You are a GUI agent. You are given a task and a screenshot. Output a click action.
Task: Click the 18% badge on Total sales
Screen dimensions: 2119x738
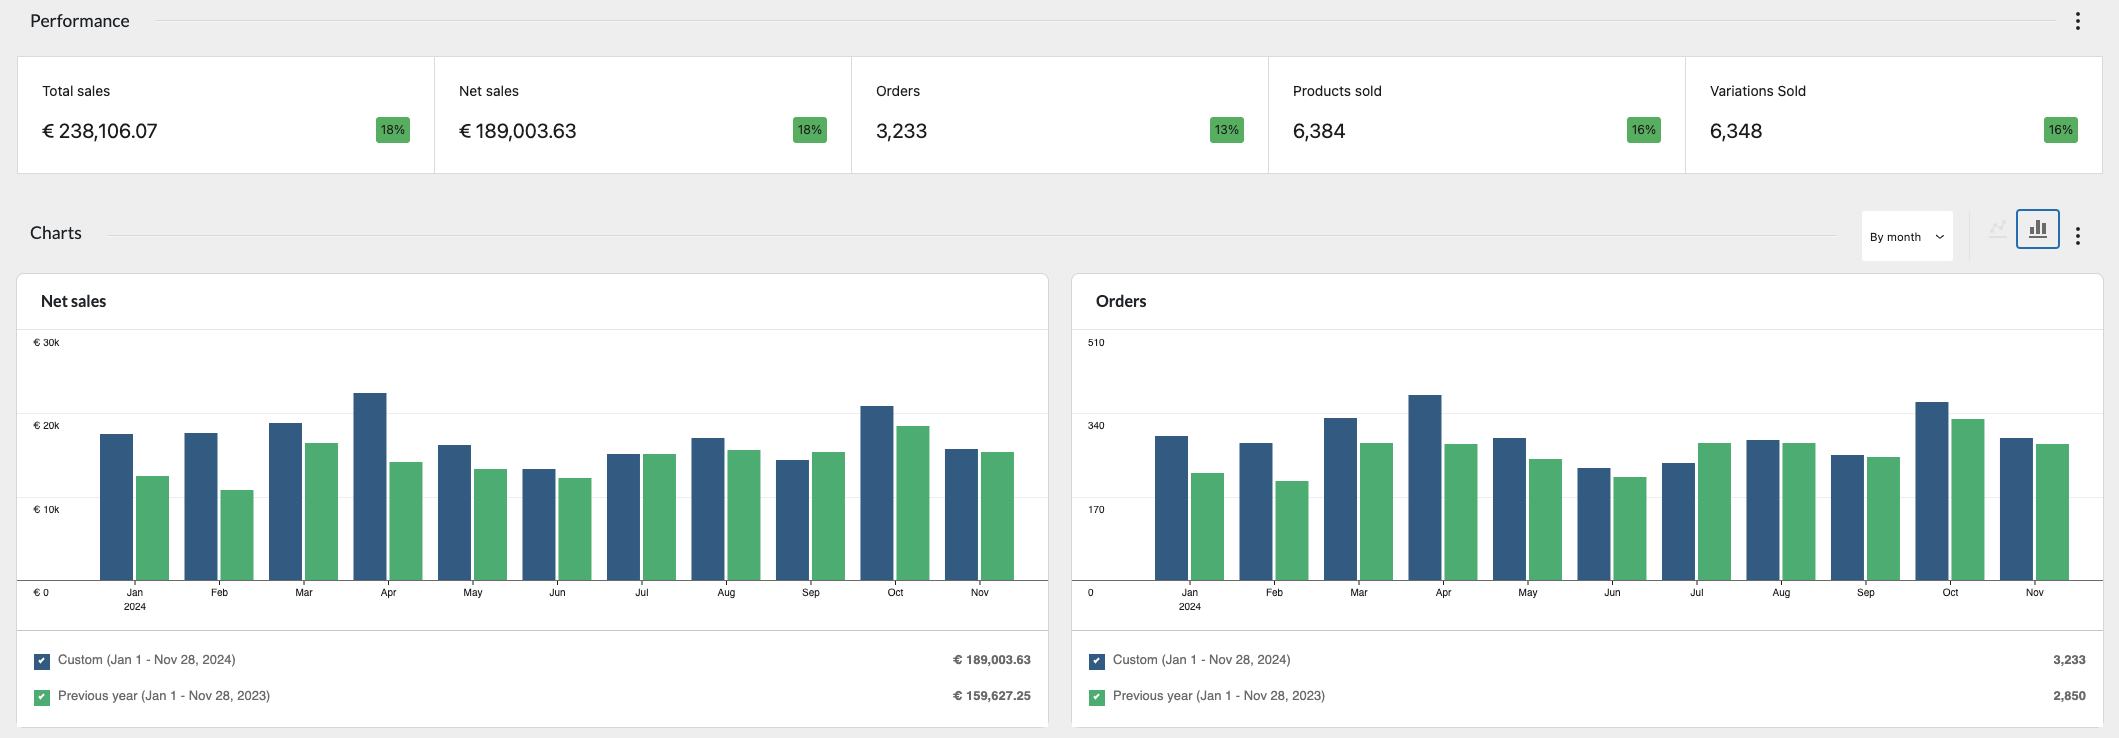coord(393,130)
